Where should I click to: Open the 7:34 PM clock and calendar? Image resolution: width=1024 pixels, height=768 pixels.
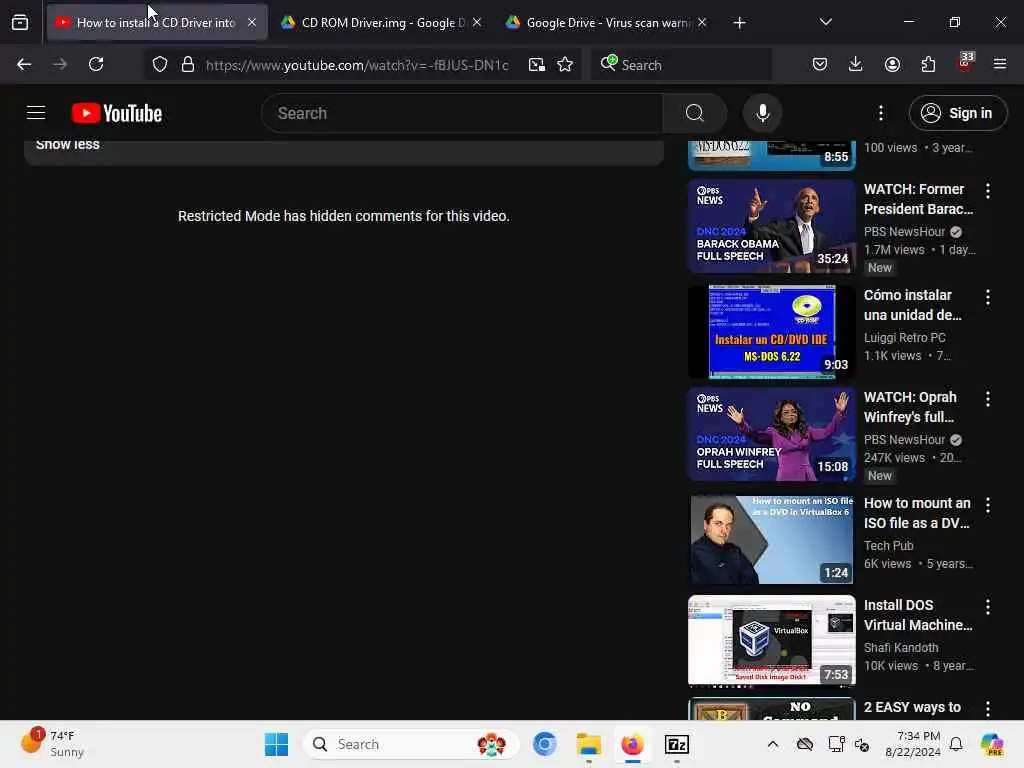click(x=912, y=744)
